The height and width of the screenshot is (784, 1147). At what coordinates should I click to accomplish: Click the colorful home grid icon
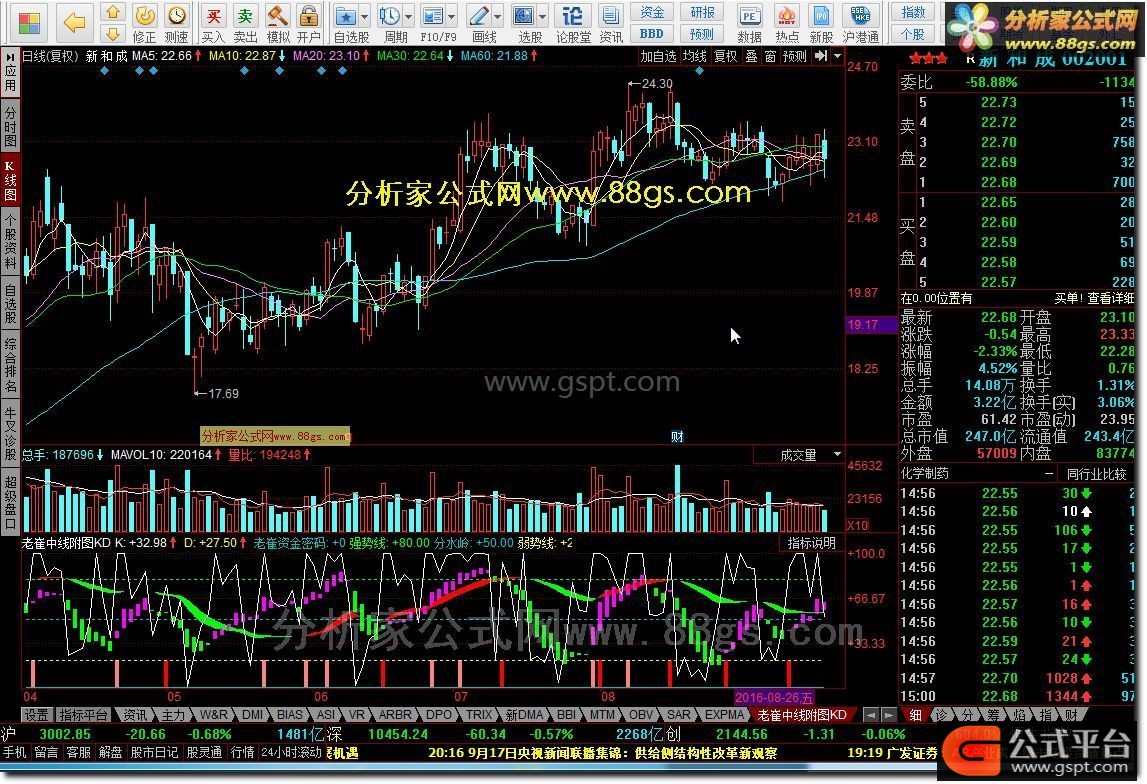coord(29,22)
